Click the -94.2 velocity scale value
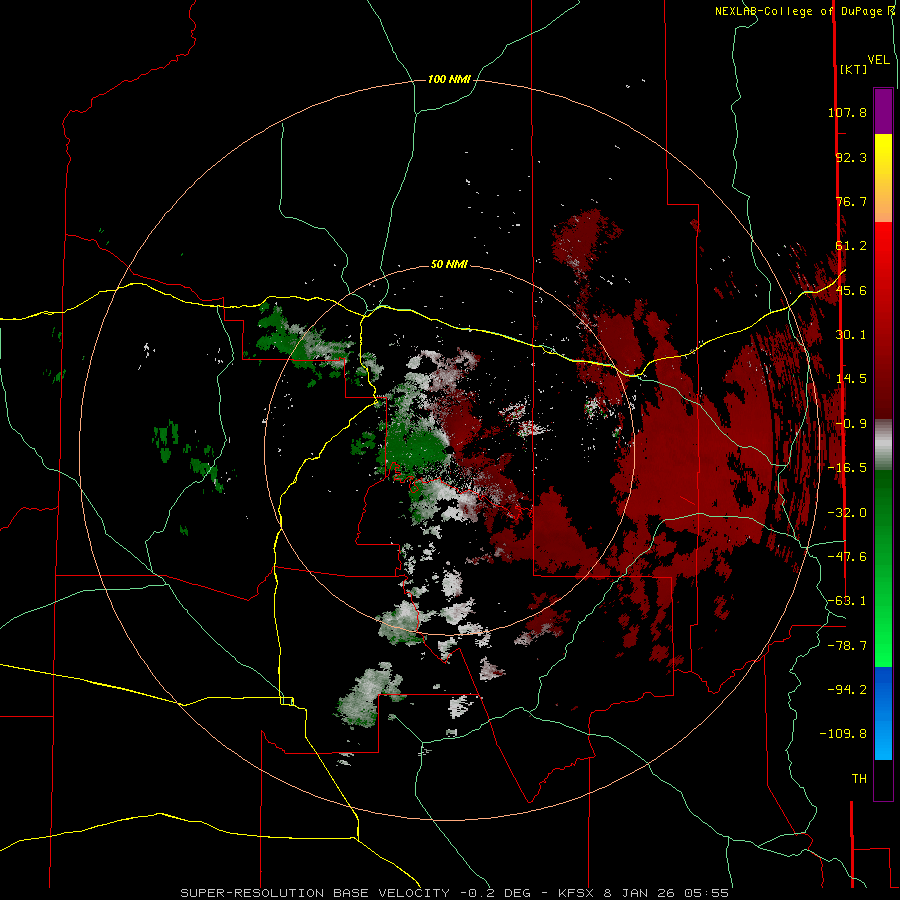900x900 pixels. pos(847,690)
